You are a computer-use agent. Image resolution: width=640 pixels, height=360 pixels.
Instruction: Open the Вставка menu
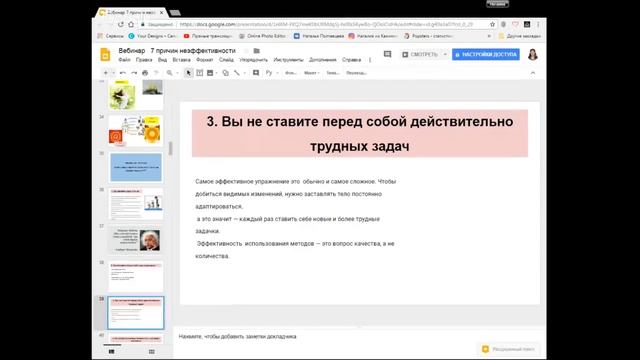coord(181,60)
